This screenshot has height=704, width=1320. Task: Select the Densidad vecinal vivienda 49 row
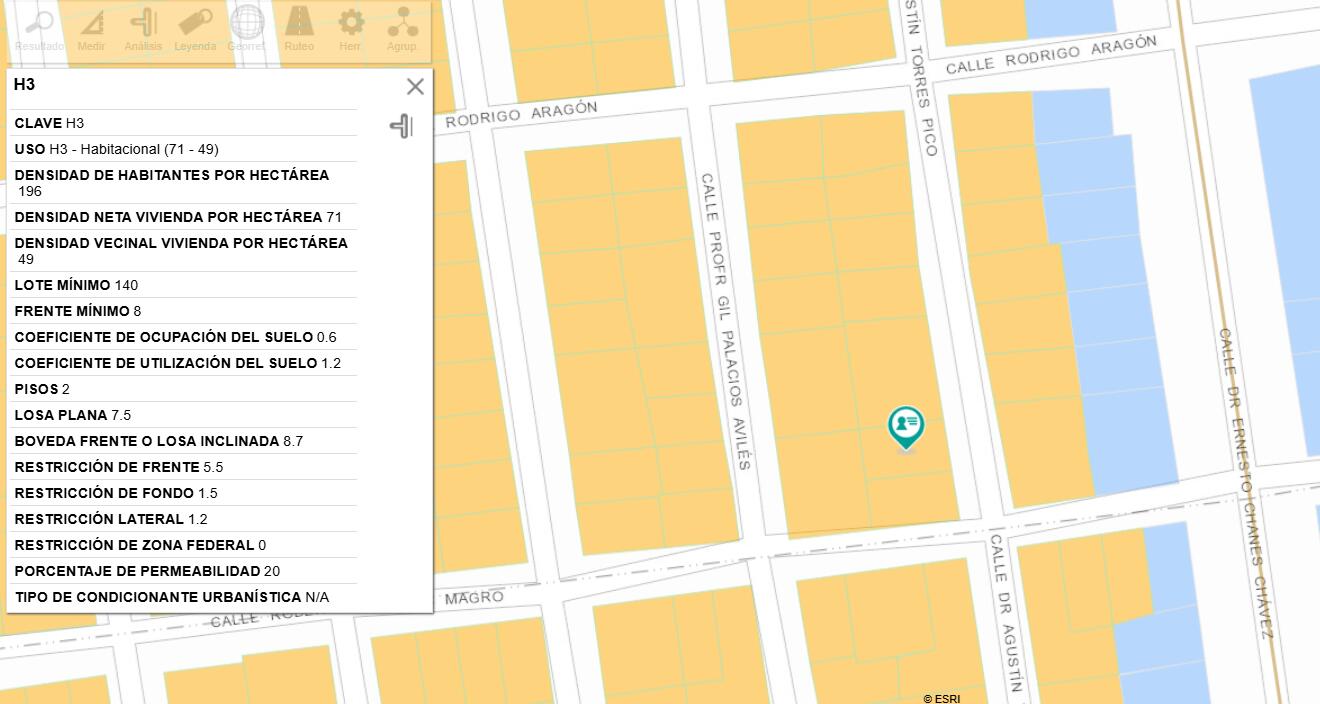click(185, 251)
